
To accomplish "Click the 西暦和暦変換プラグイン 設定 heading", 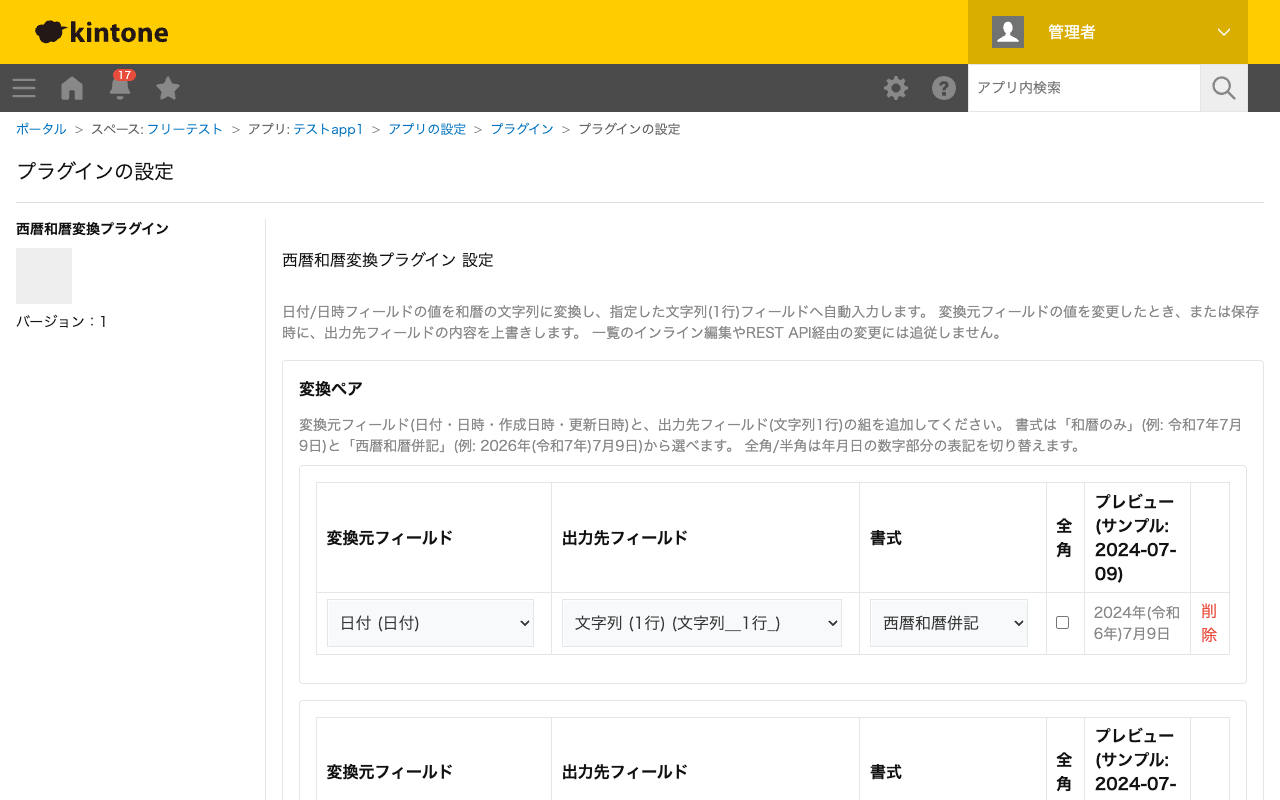I will tap(388, 260).
